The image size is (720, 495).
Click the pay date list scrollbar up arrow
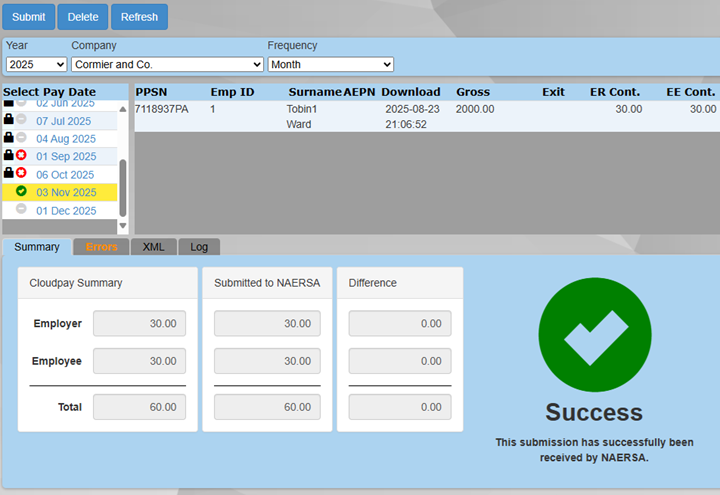click(x=123, y=109)
